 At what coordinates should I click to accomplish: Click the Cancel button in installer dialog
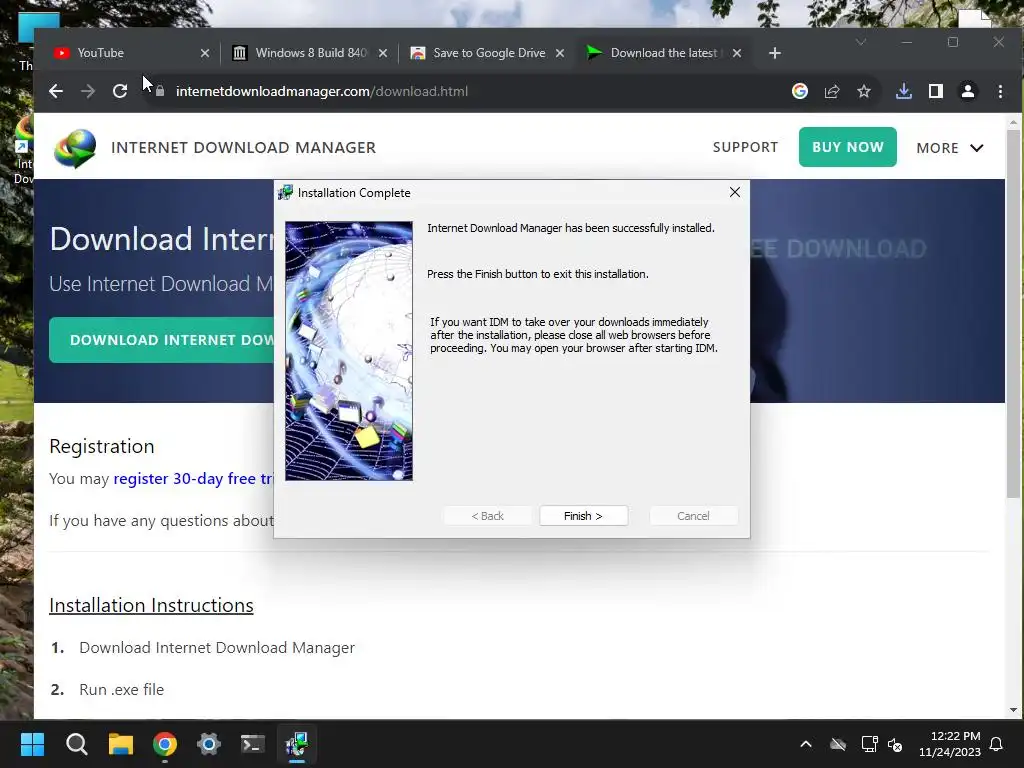click(693, 516)
